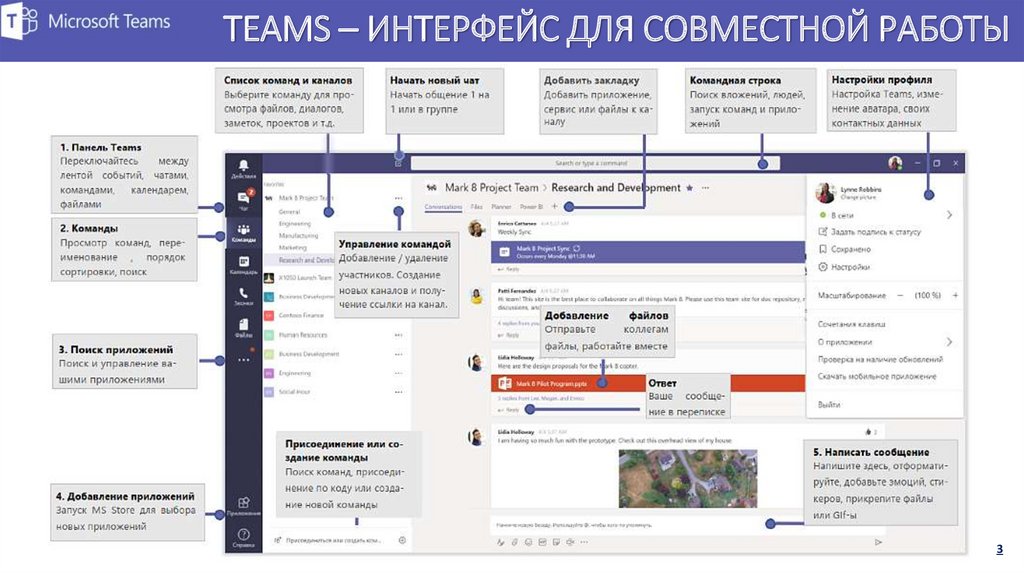Click the manage teams gear icon
Image resolution: width=1024 pixels, height=574 pixels.
pos(402,540)
